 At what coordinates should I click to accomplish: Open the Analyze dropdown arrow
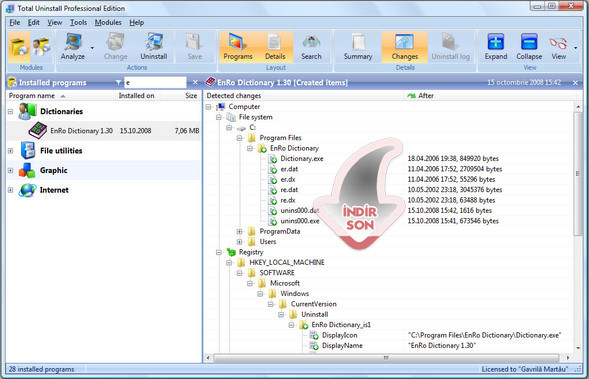92,48
